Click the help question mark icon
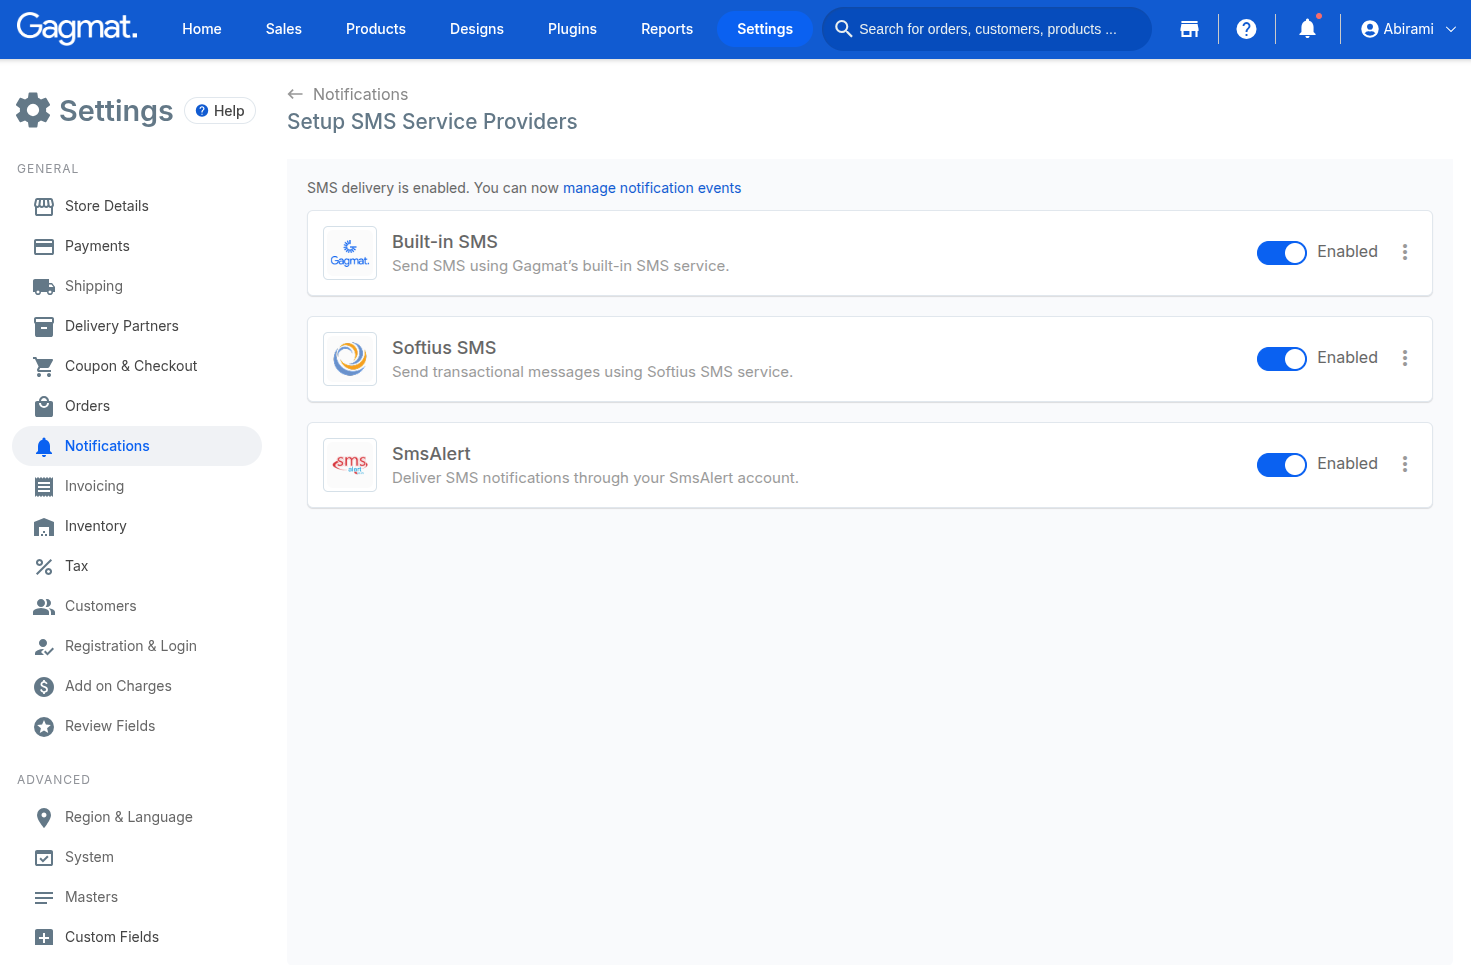1471x965 pixels. pos(1246,29)
